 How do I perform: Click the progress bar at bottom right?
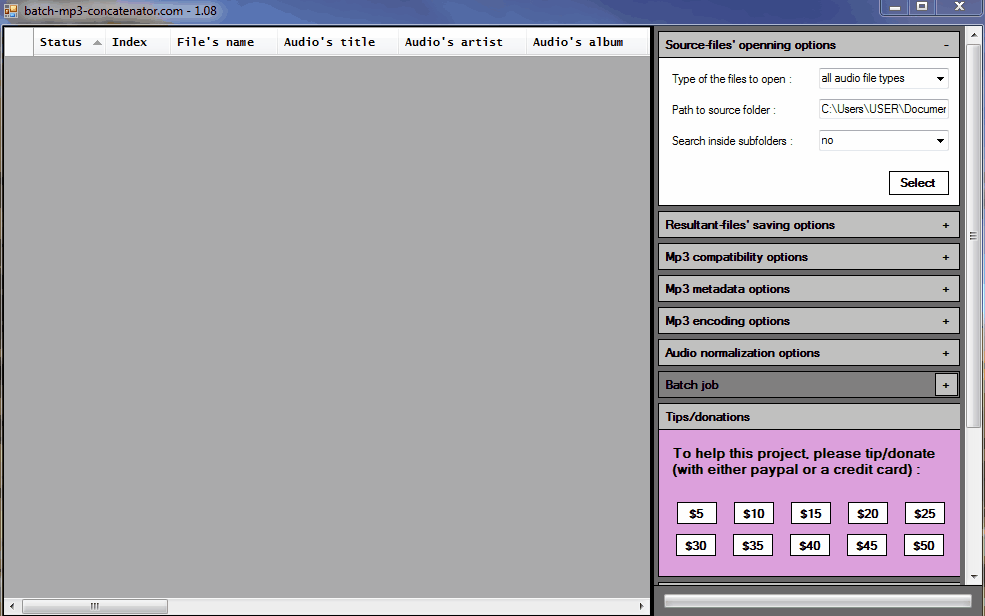click(x=818, y=602)
